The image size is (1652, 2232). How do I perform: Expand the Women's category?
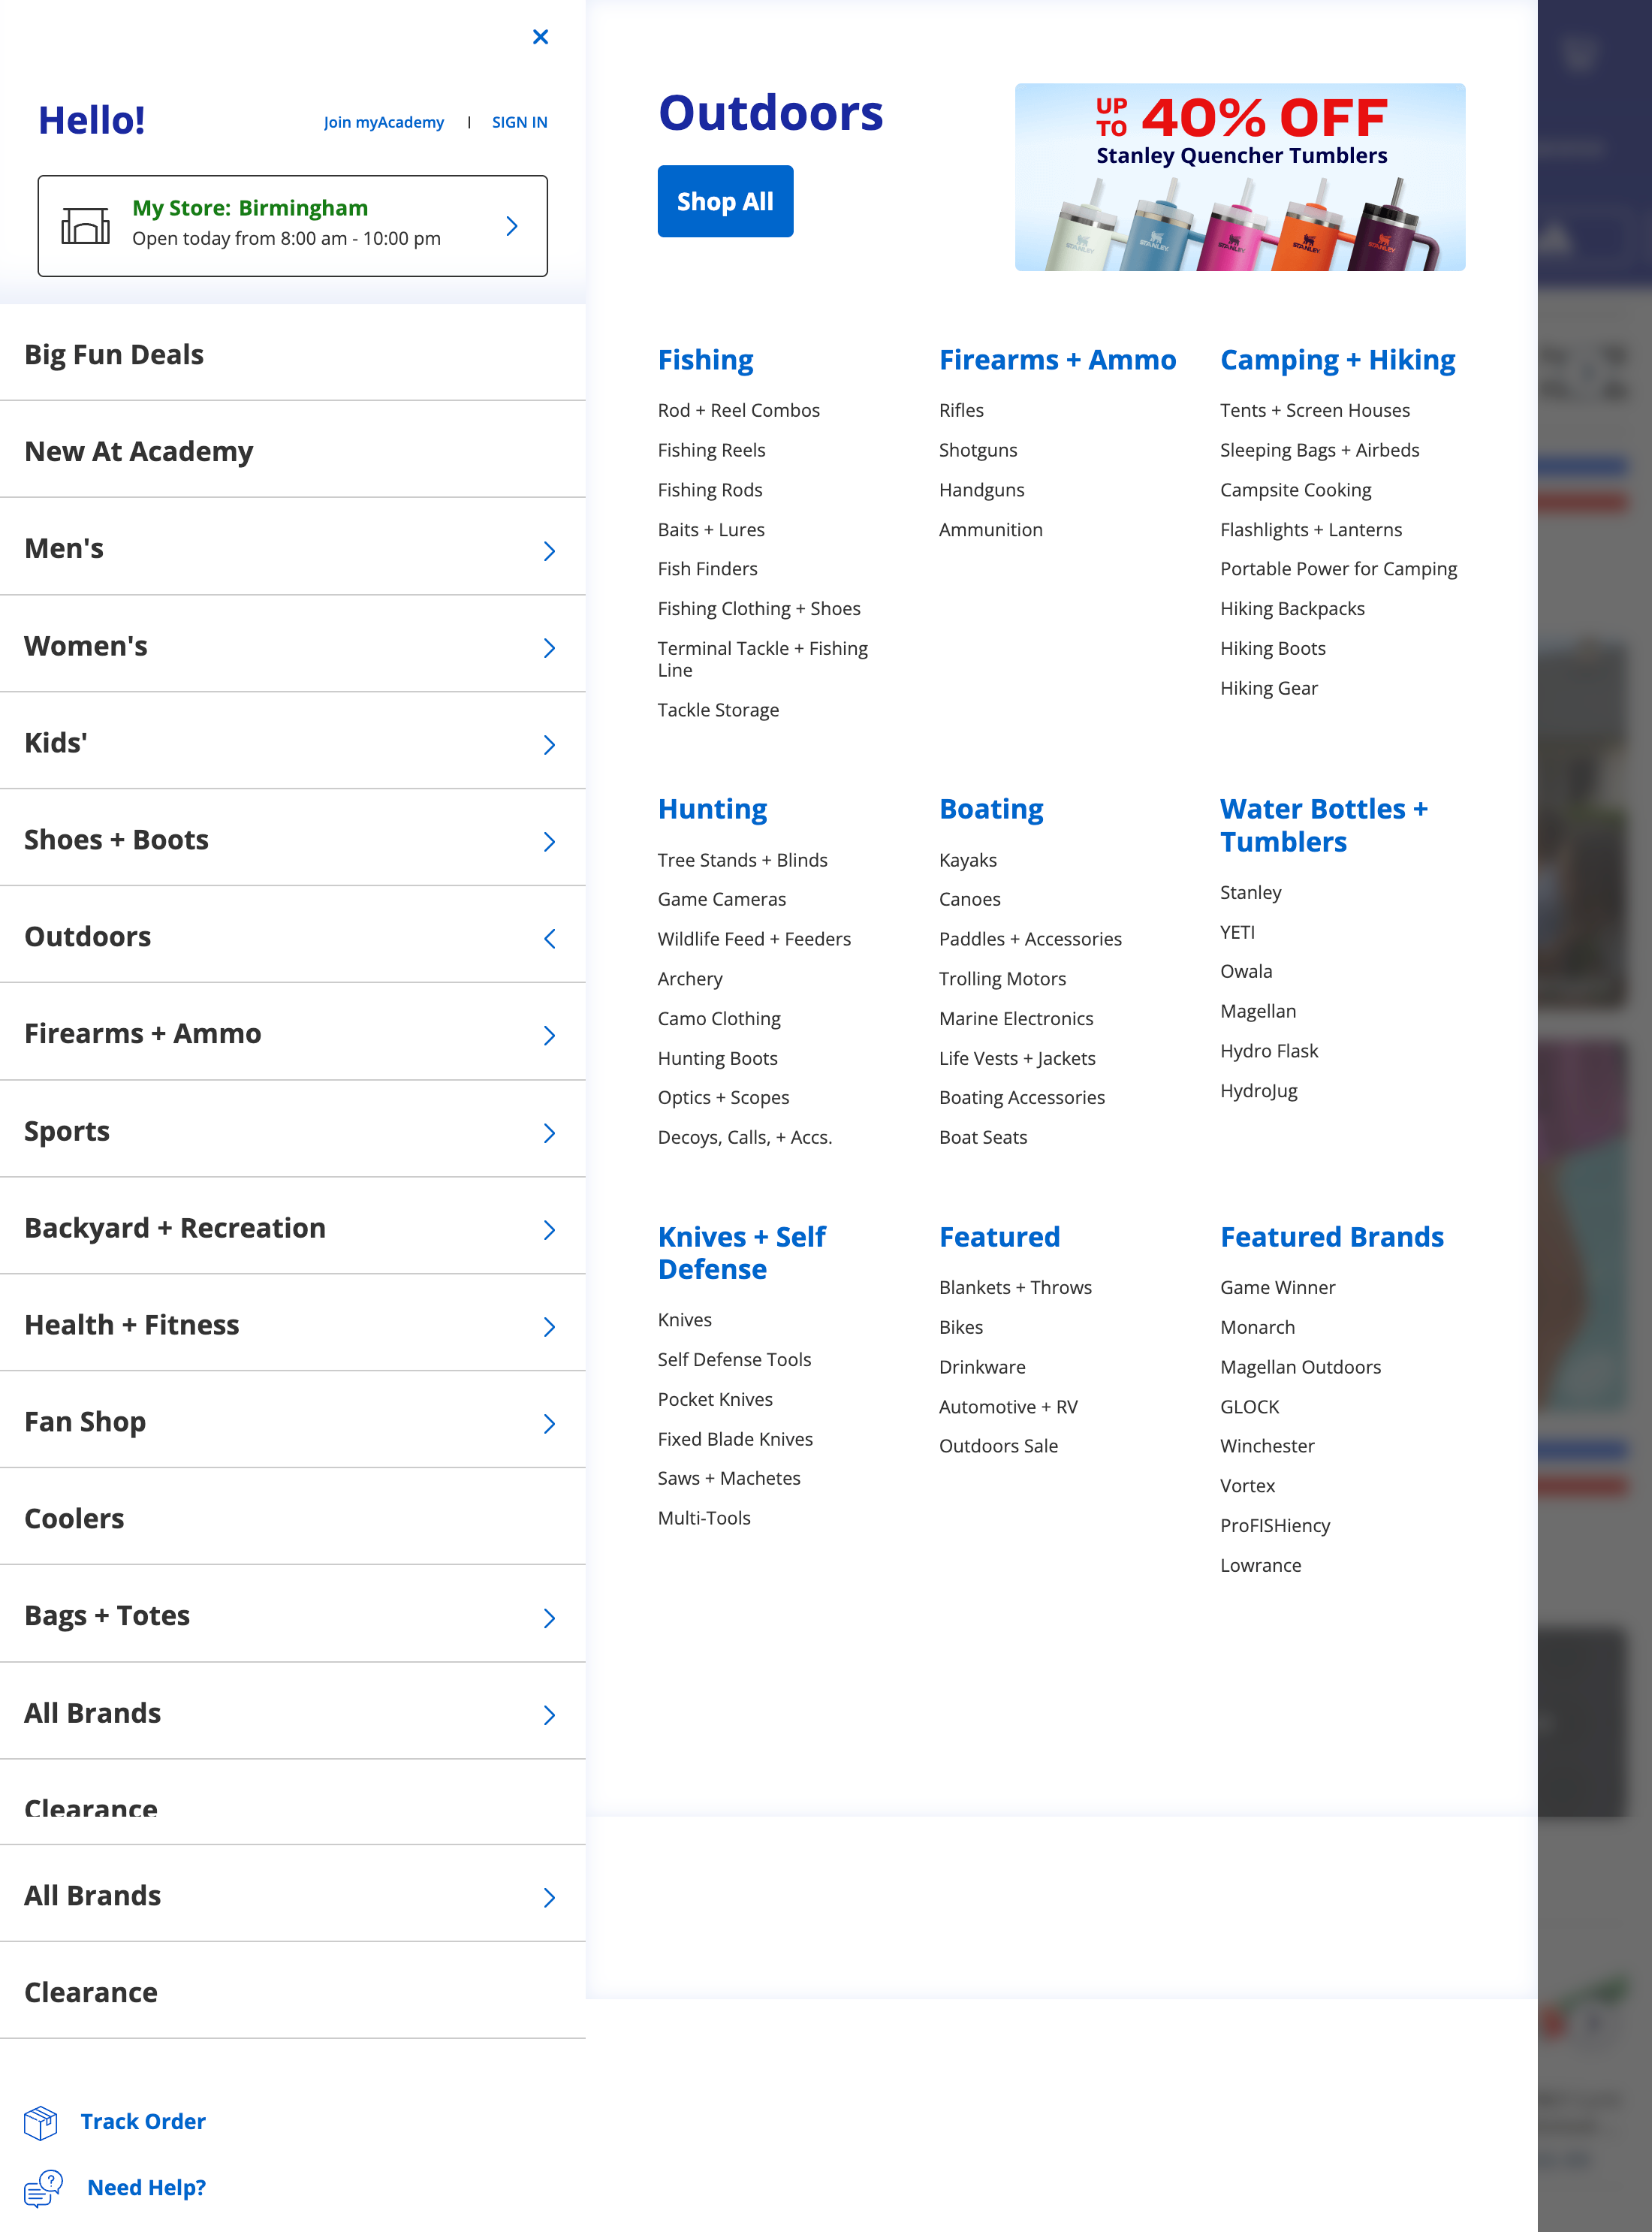550,647
